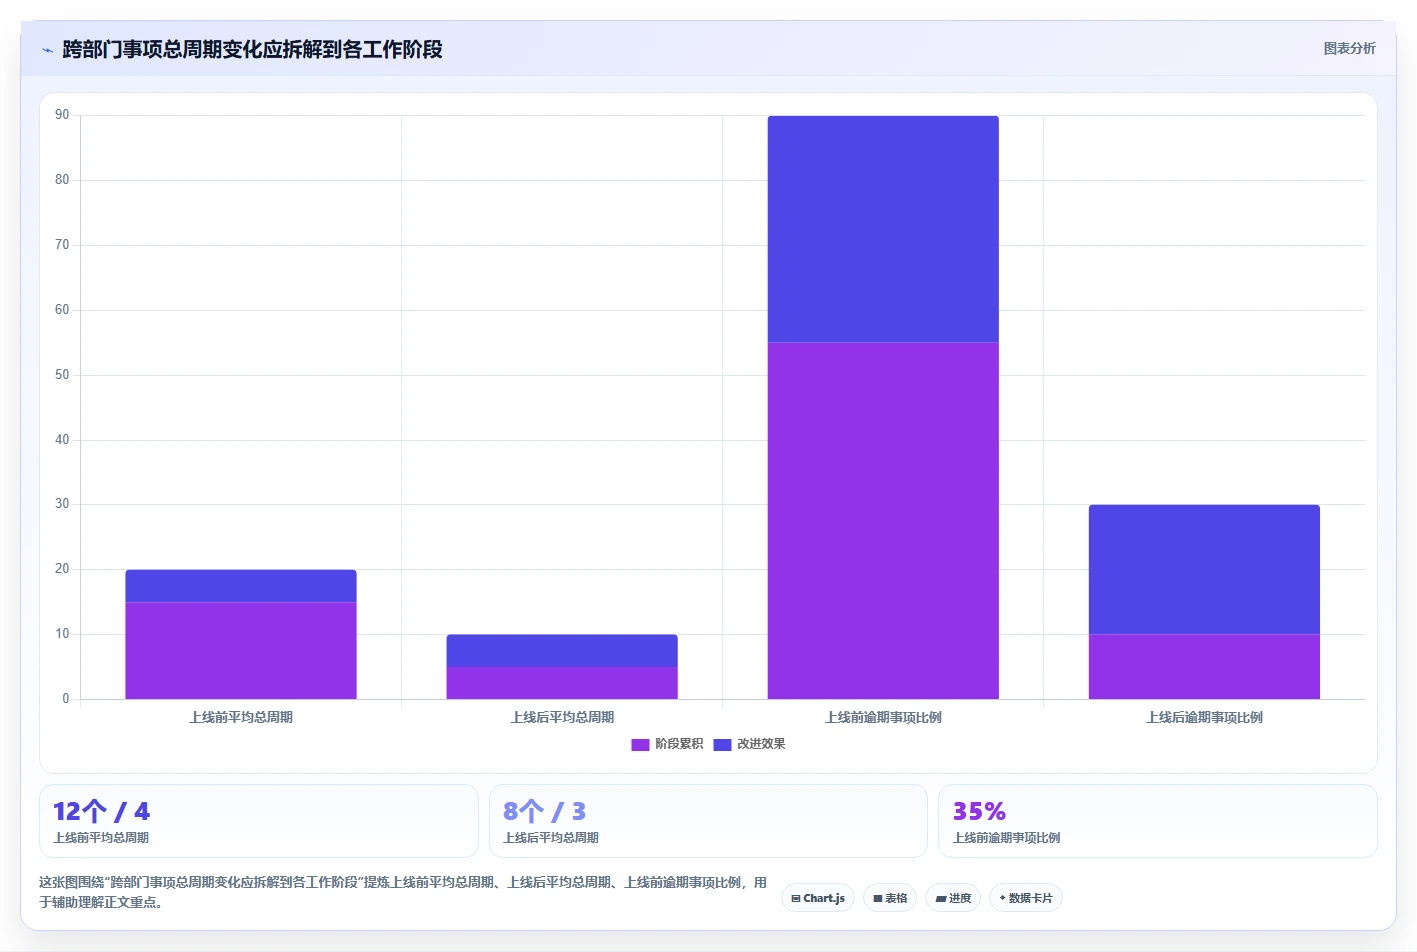Click the blue segment of the 上线后逾期事项比例 bar
The height and width of the screenshot is (952, 1417).
[1204, 569]
